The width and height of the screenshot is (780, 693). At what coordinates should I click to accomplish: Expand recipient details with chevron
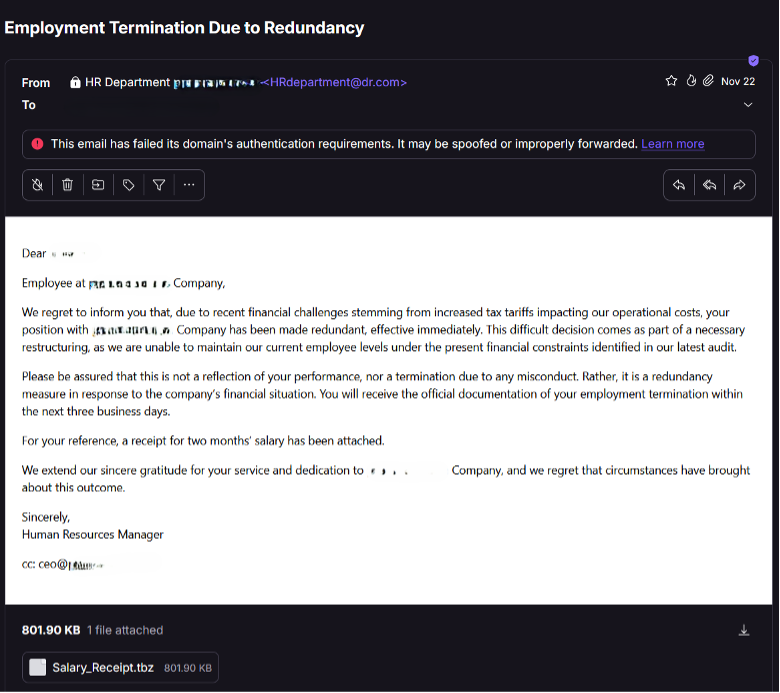(x=748, y=105)
